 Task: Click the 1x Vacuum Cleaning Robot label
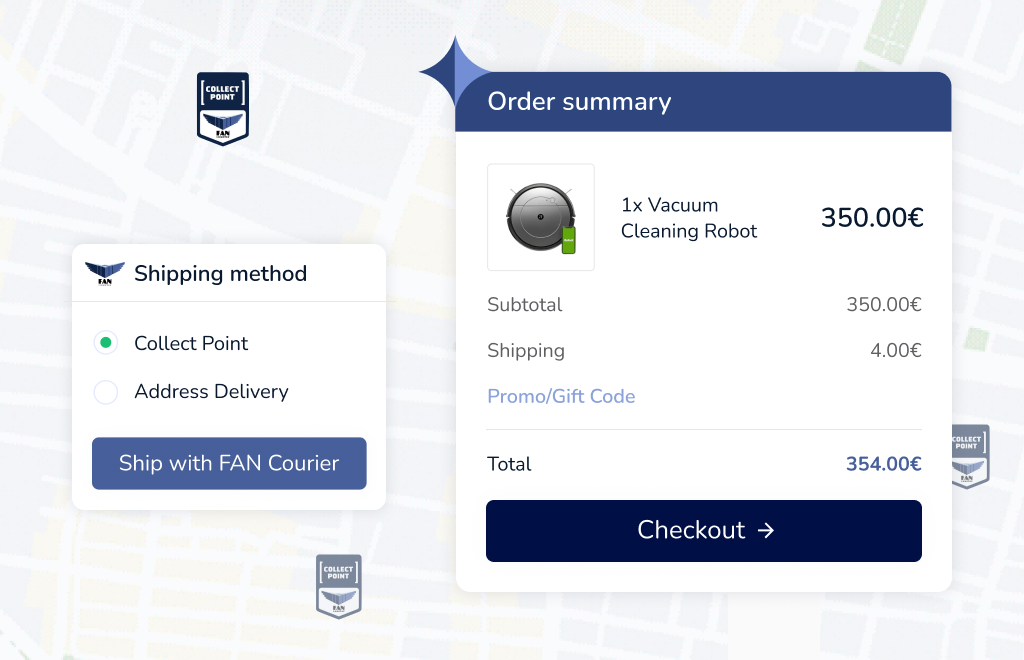pos(688,217)
